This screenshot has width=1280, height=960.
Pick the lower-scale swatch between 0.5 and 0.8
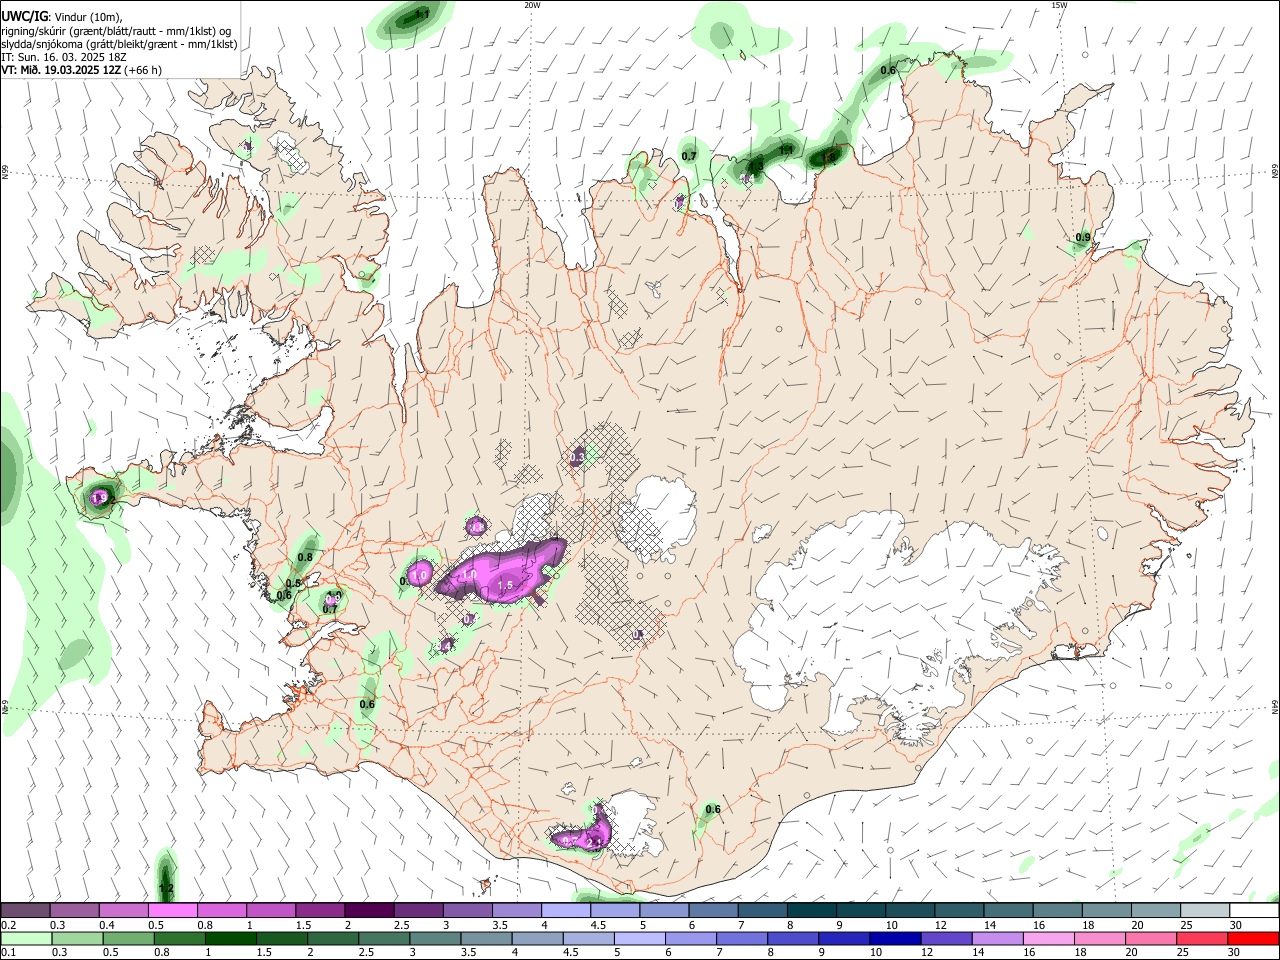(x=129, y=938)
